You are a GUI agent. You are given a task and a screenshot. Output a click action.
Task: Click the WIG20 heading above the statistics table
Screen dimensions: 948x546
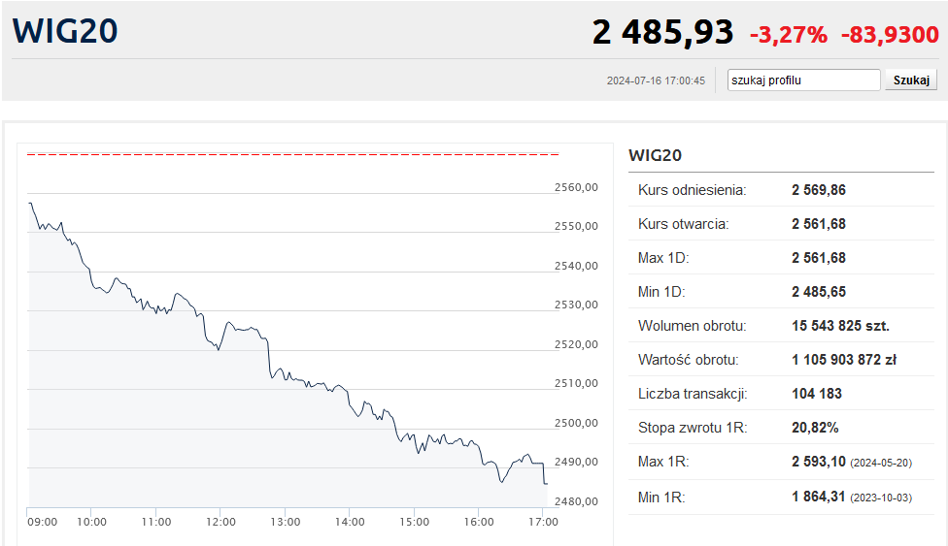pyautogui.click(x=655, y=156)
